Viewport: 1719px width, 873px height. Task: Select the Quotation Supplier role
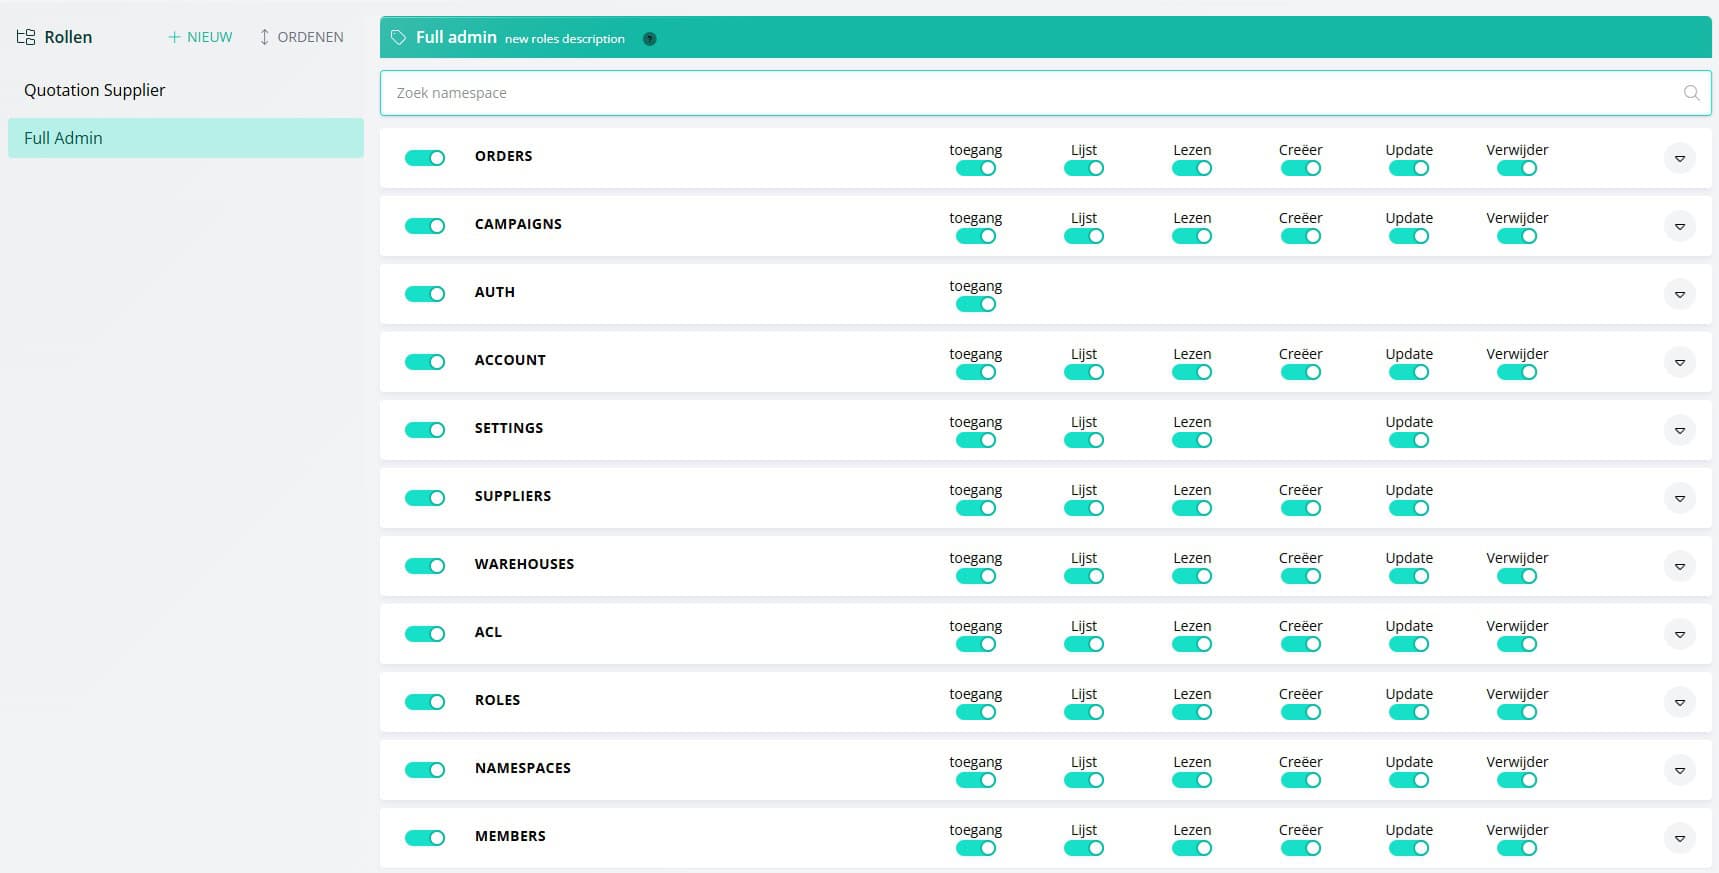pyautogui.click(x=95, y=90)
